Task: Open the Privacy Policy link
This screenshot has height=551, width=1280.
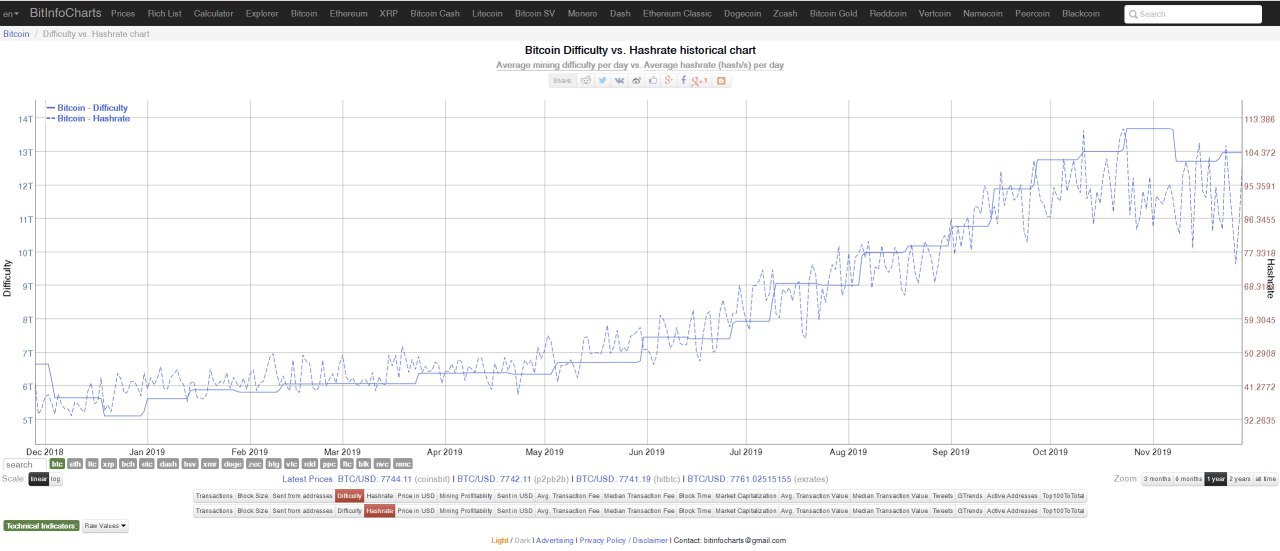Action: pos(602,540)
